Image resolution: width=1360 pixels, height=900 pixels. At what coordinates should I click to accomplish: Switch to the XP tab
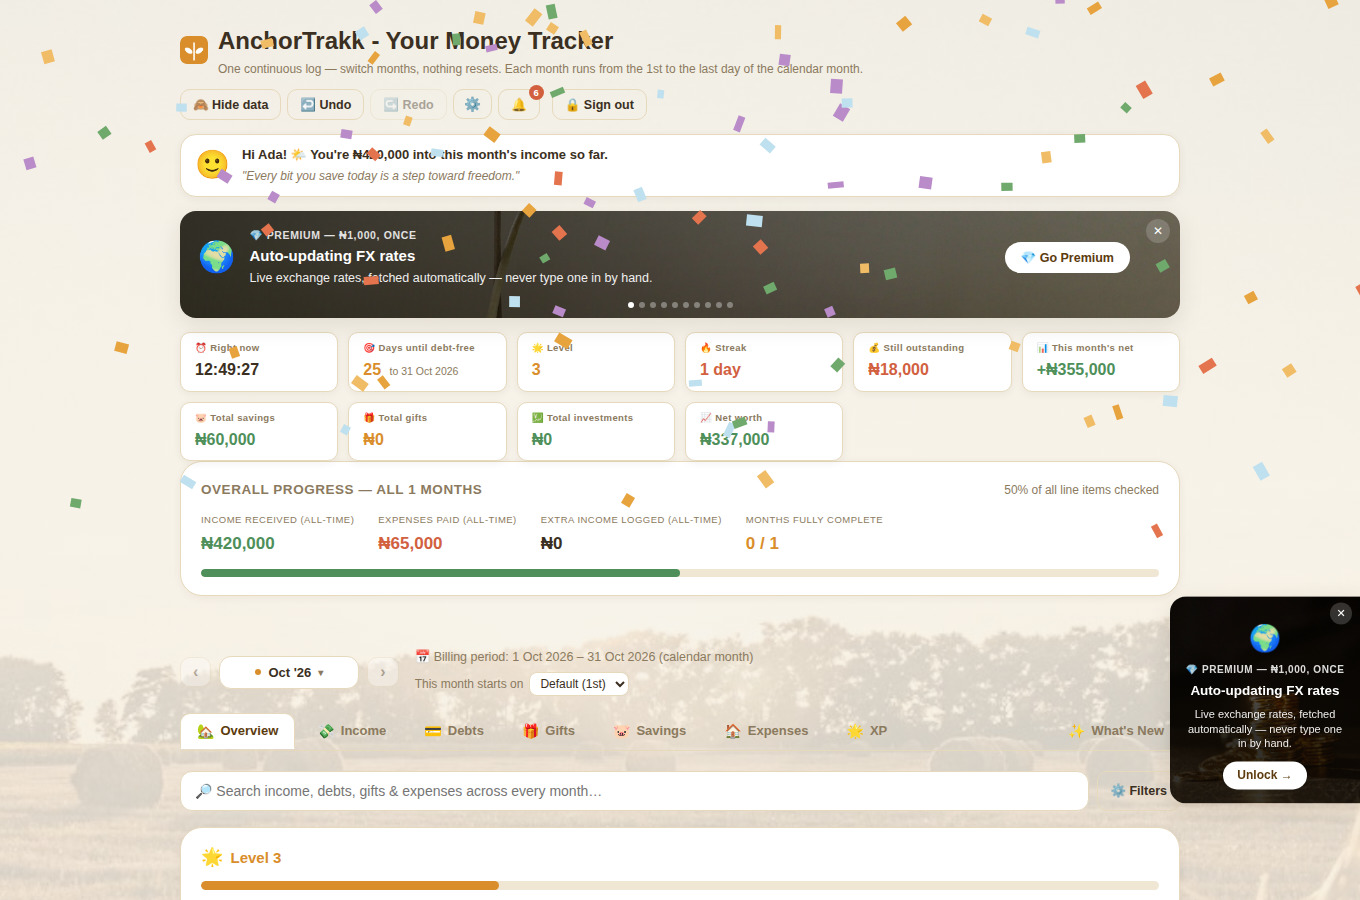[x=867, y=731]
